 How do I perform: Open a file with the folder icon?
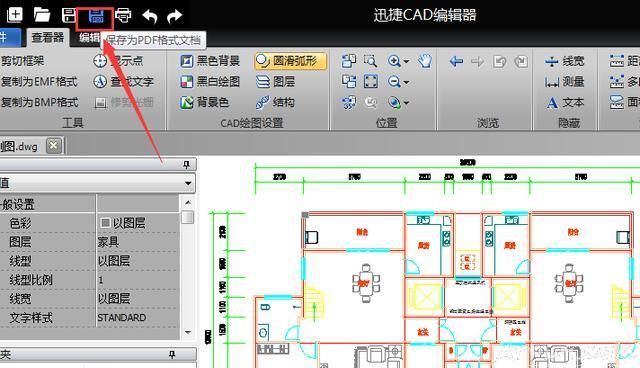pos(42,15)
